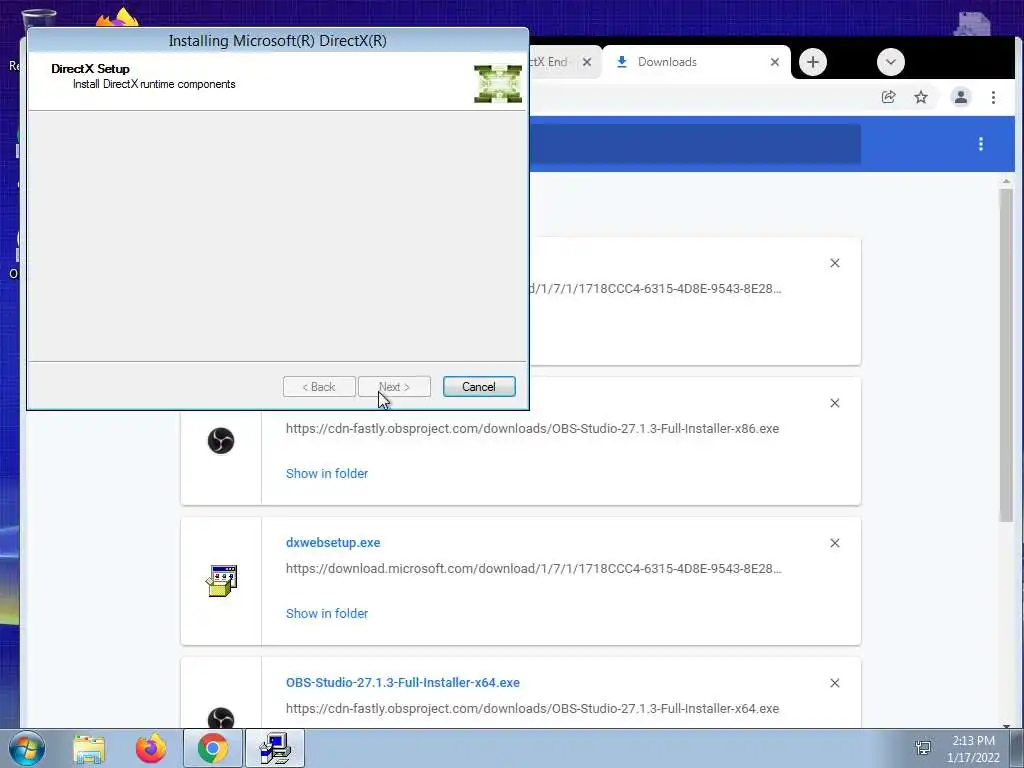This screenshot has width=1024, height=768.
Task: Click the disabled Next button in DirectX Setup
Action: tap(394, 387)
